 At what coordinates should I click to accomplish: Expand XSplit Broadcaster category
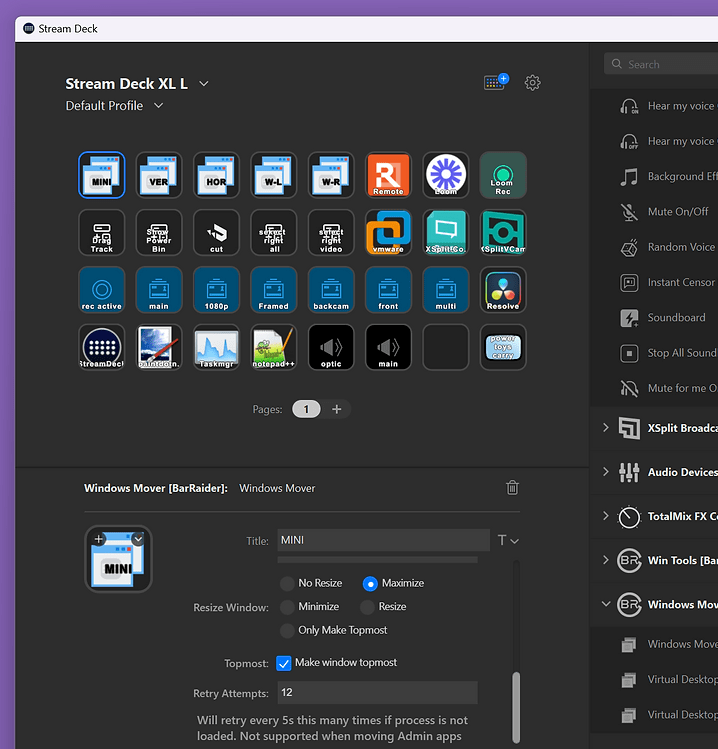tap(606, 428)
